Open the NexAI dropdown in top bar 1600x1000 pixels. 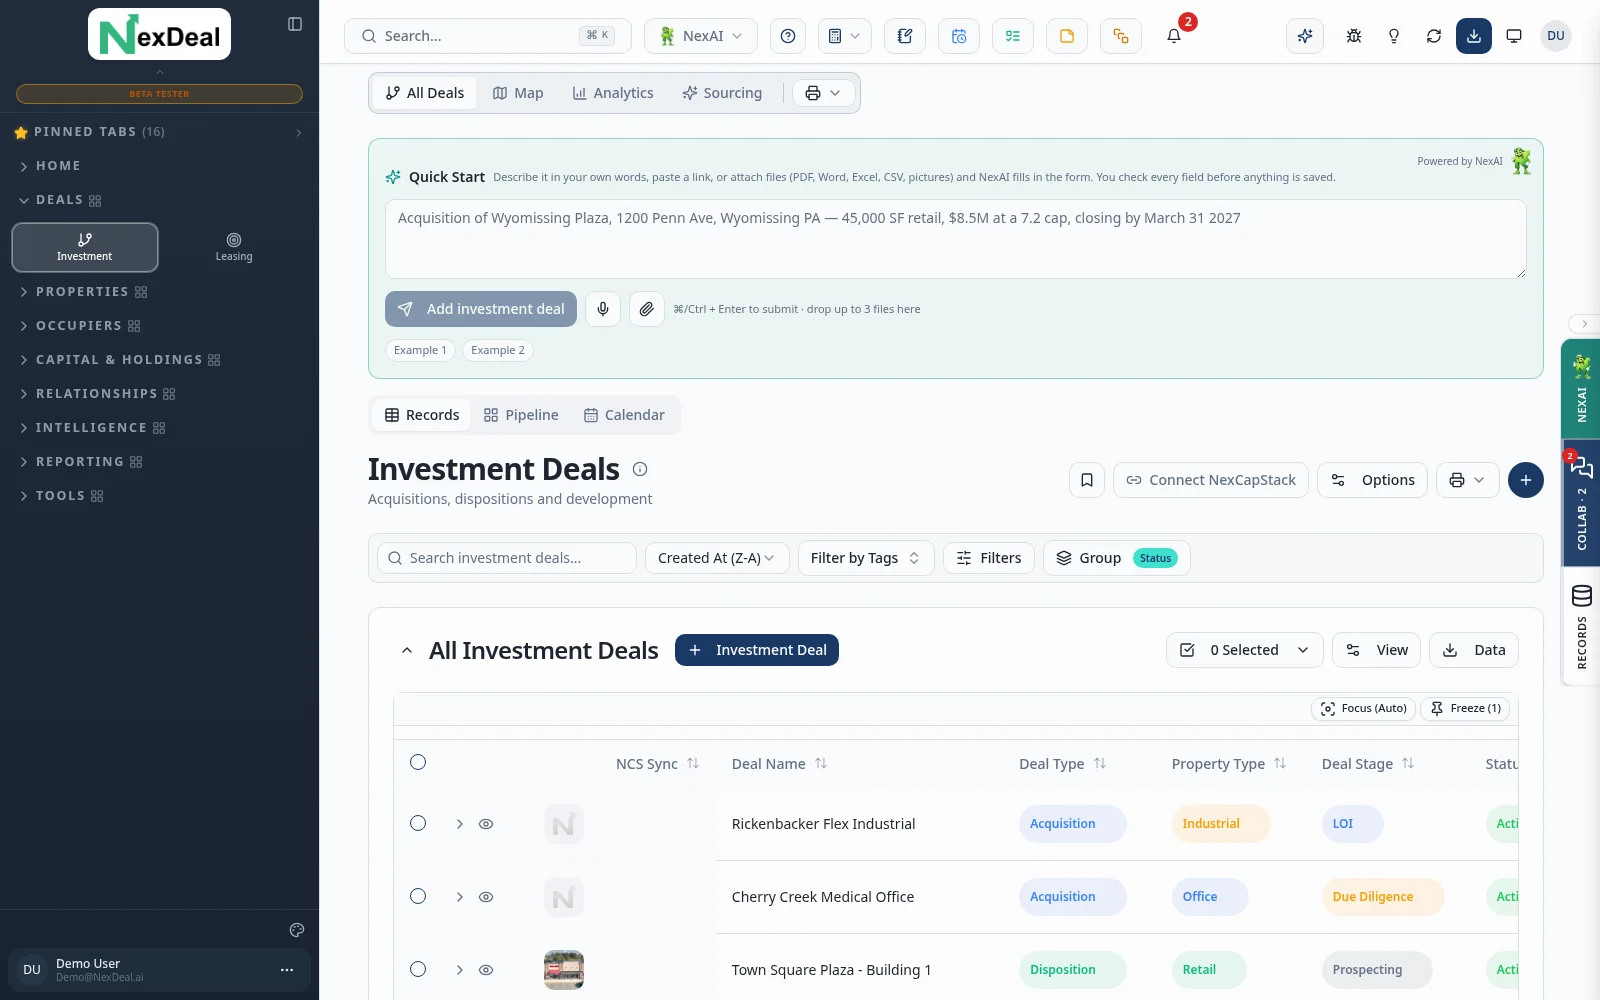point(701,36)
